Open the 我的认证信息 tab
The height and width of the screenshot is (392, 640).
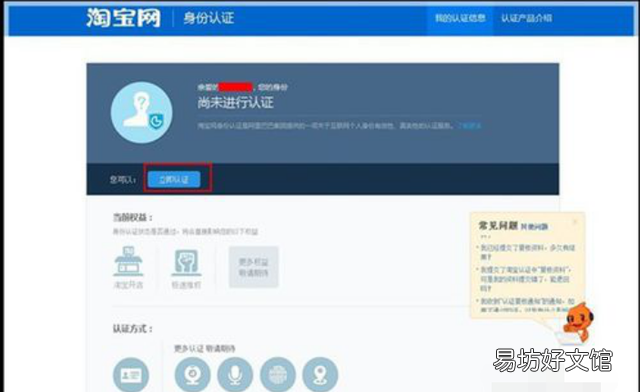460,18
